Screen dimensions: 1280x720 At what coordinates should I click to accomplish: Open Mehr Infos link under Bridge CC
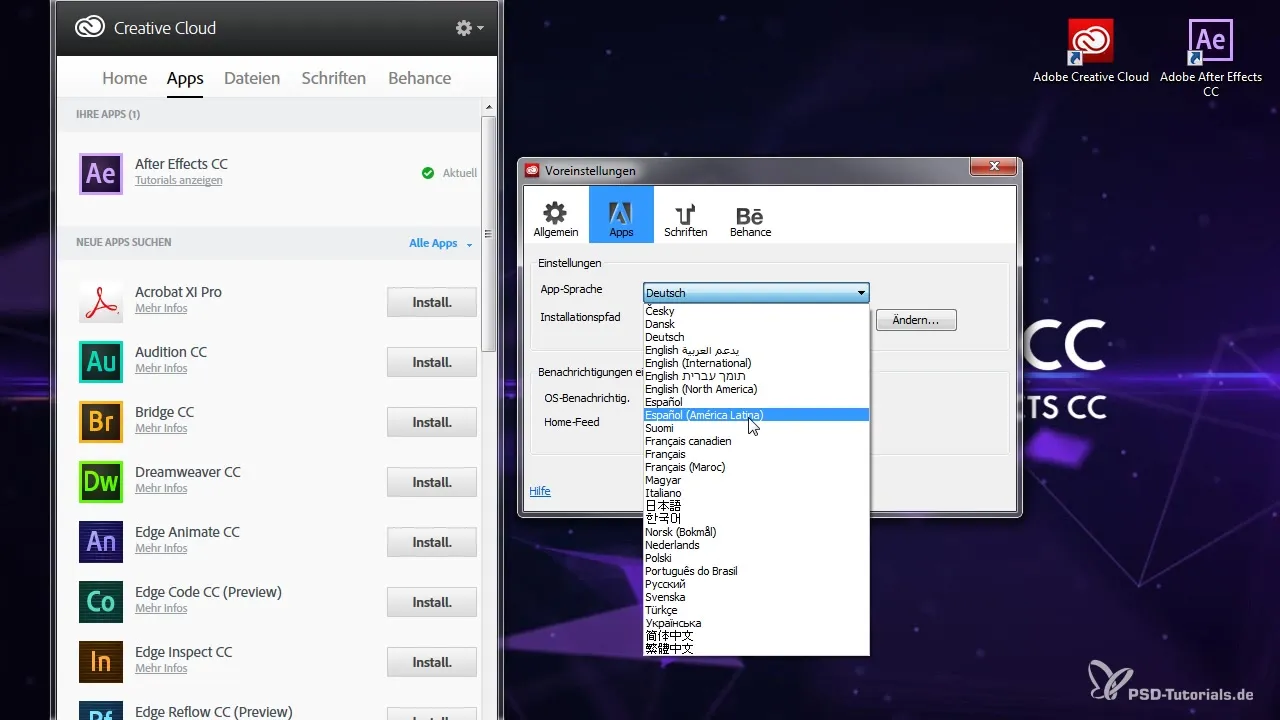click(x=161, y=429)
